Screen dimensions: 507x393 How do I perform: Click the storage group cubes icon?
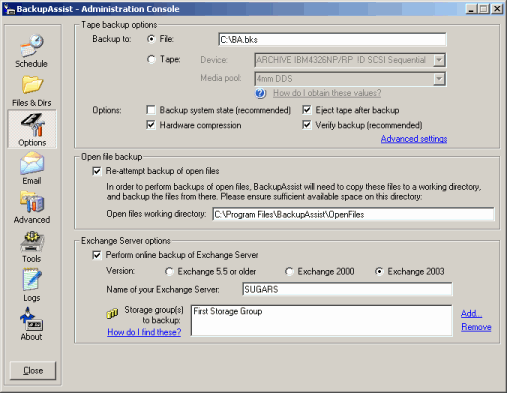click(x=112, y=313)
